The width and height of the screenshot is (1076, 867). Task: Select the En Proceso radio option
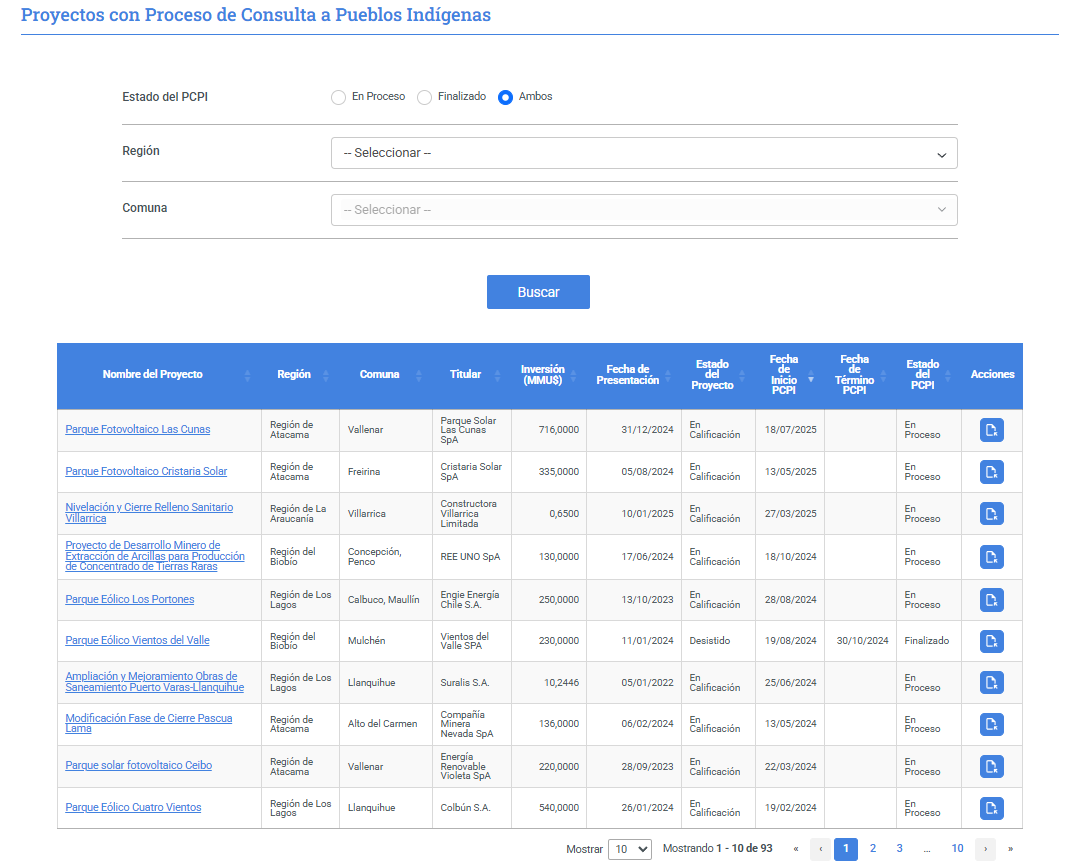(x=339, y=97)
